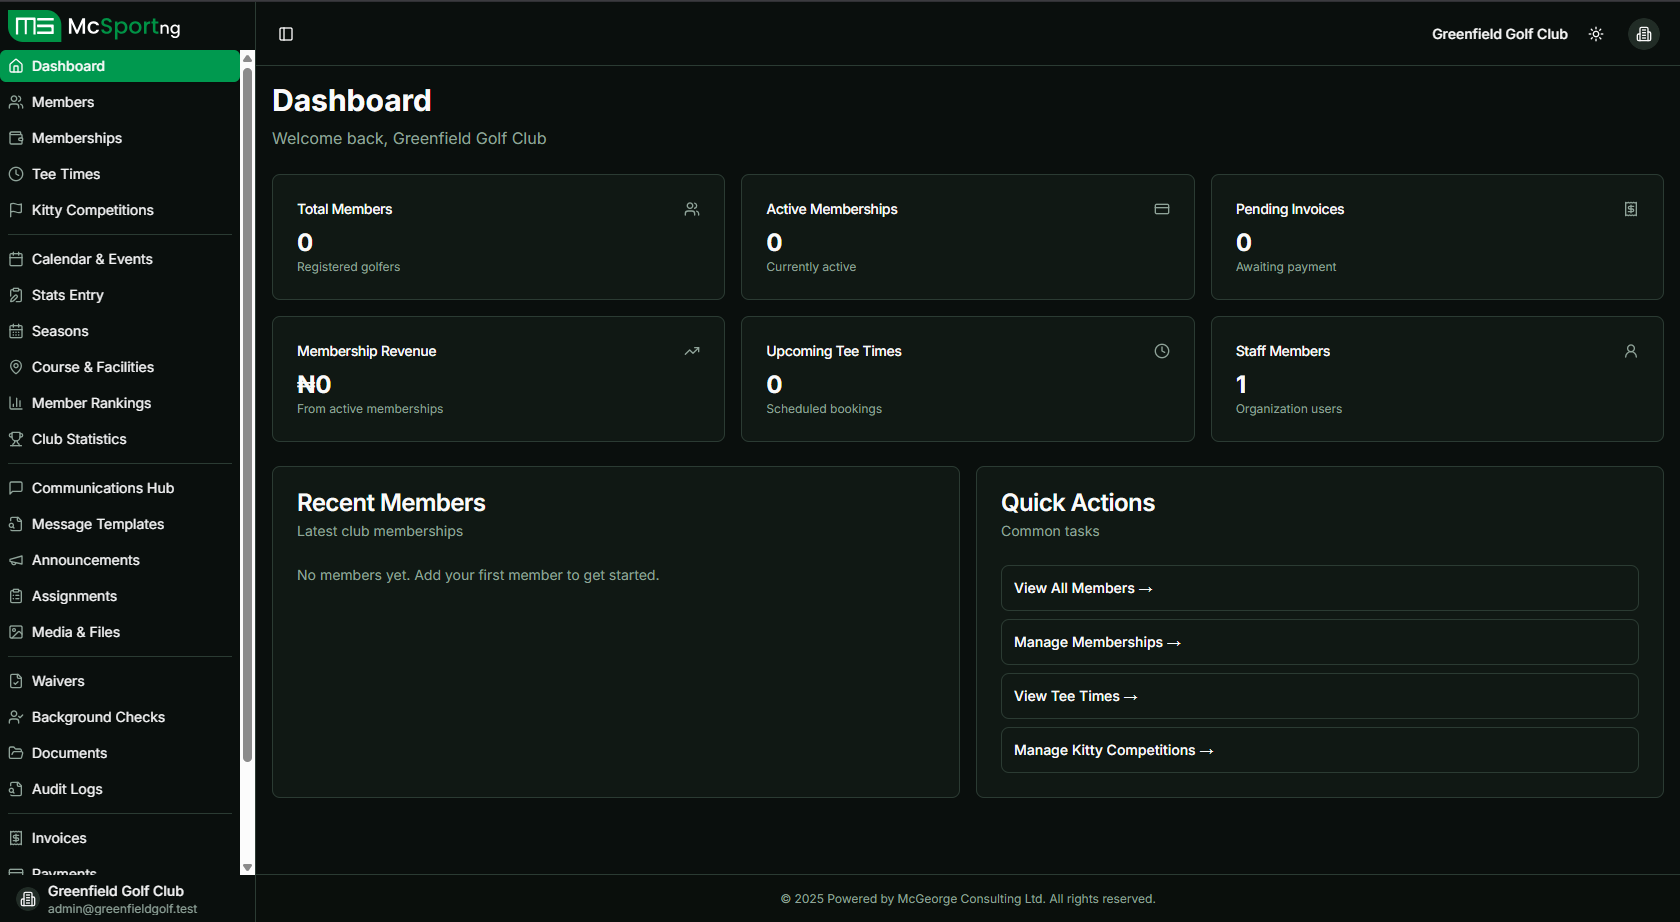Toggle the sidebar collapse control

coord(286,33)
